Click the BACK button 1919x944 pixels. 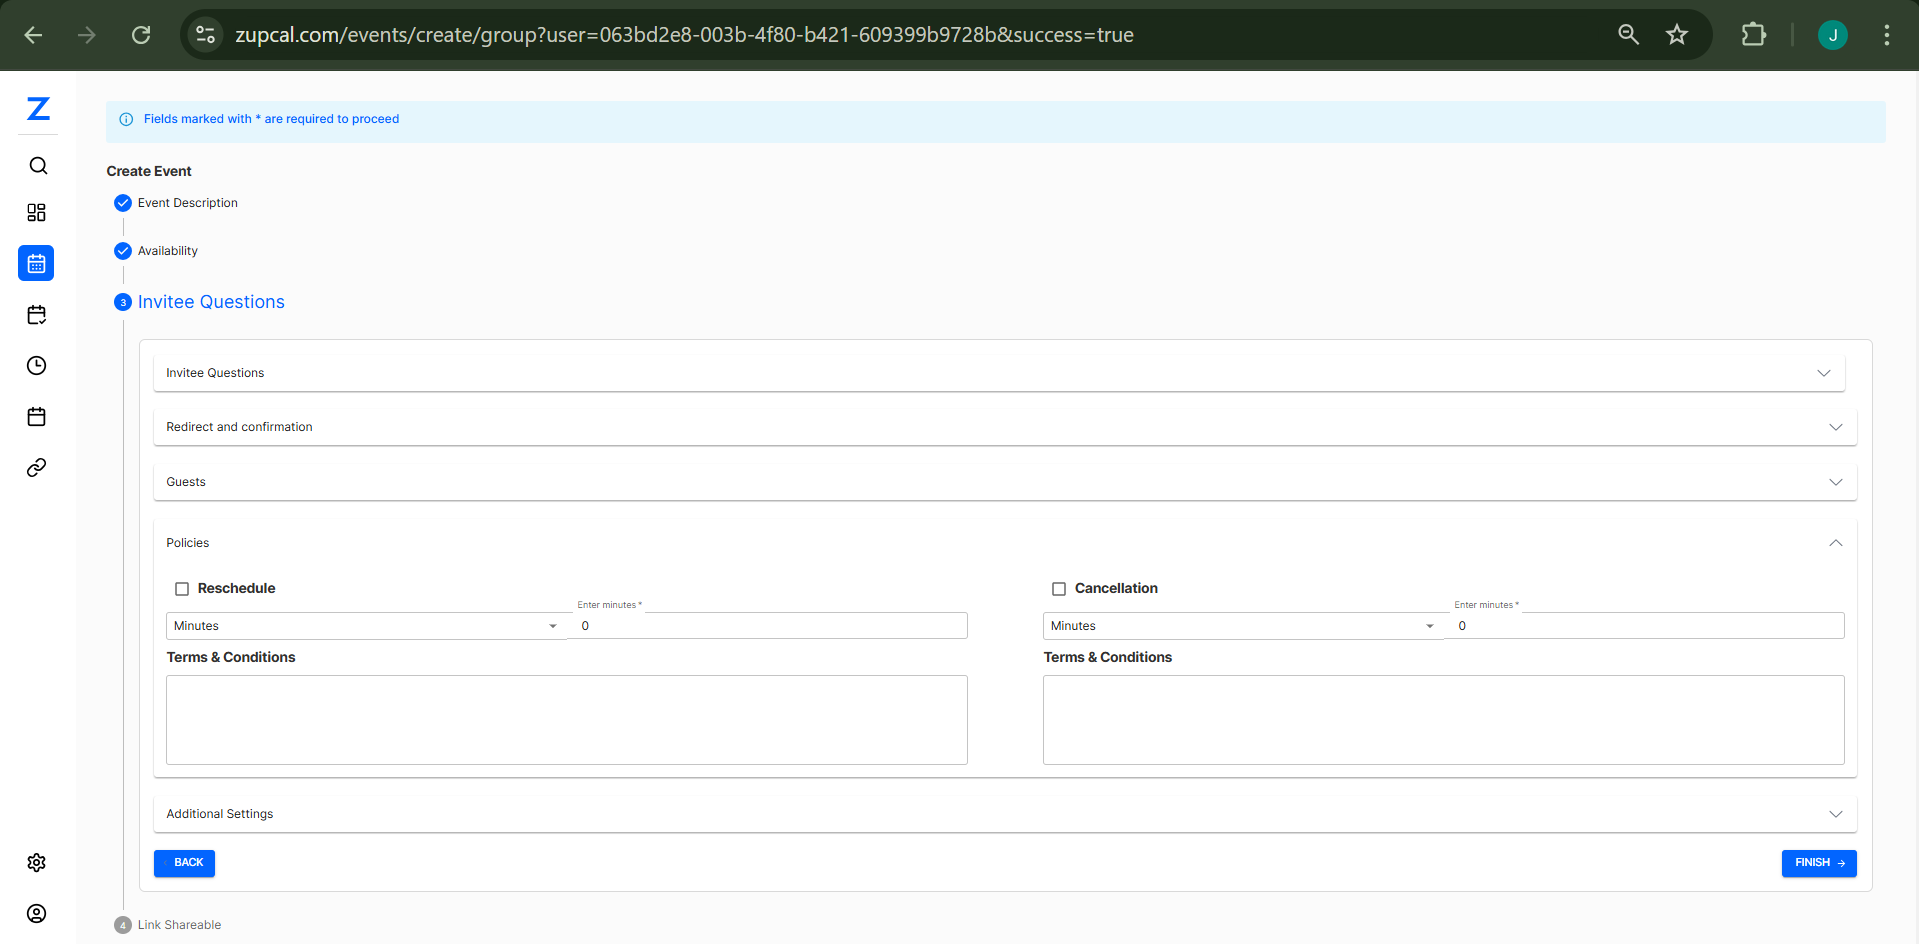pyautogui.click(x=184, y=862)
